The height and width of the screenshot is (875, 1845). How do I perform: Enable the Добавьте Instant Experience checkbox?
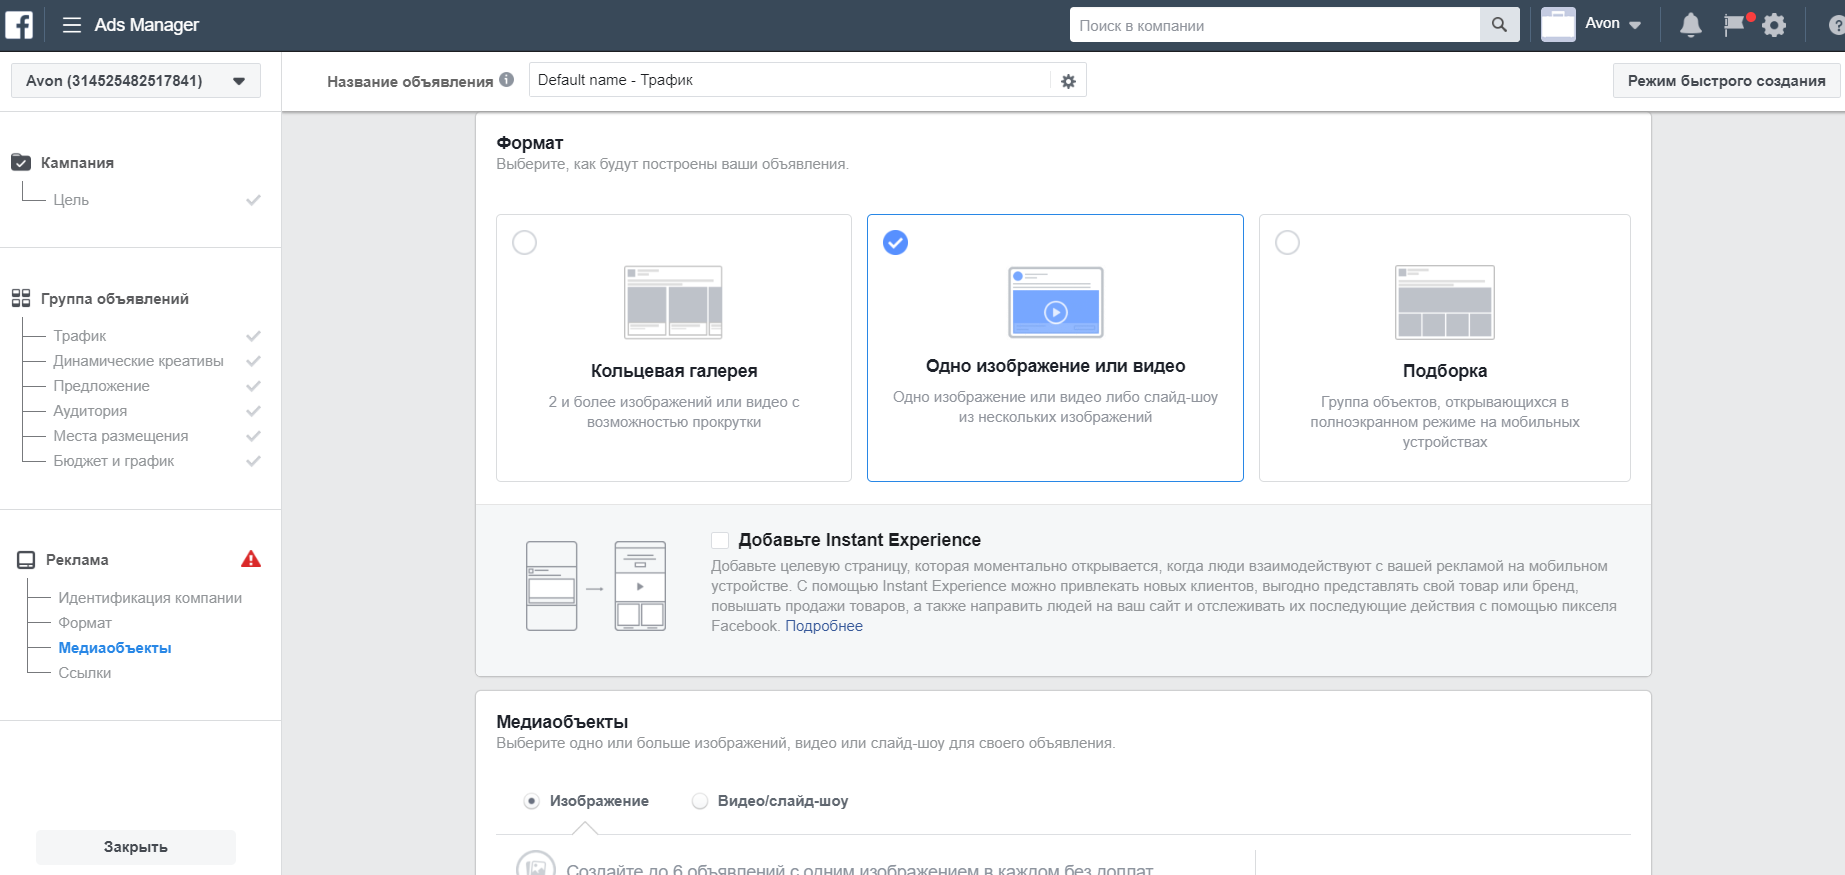point(720,540)
